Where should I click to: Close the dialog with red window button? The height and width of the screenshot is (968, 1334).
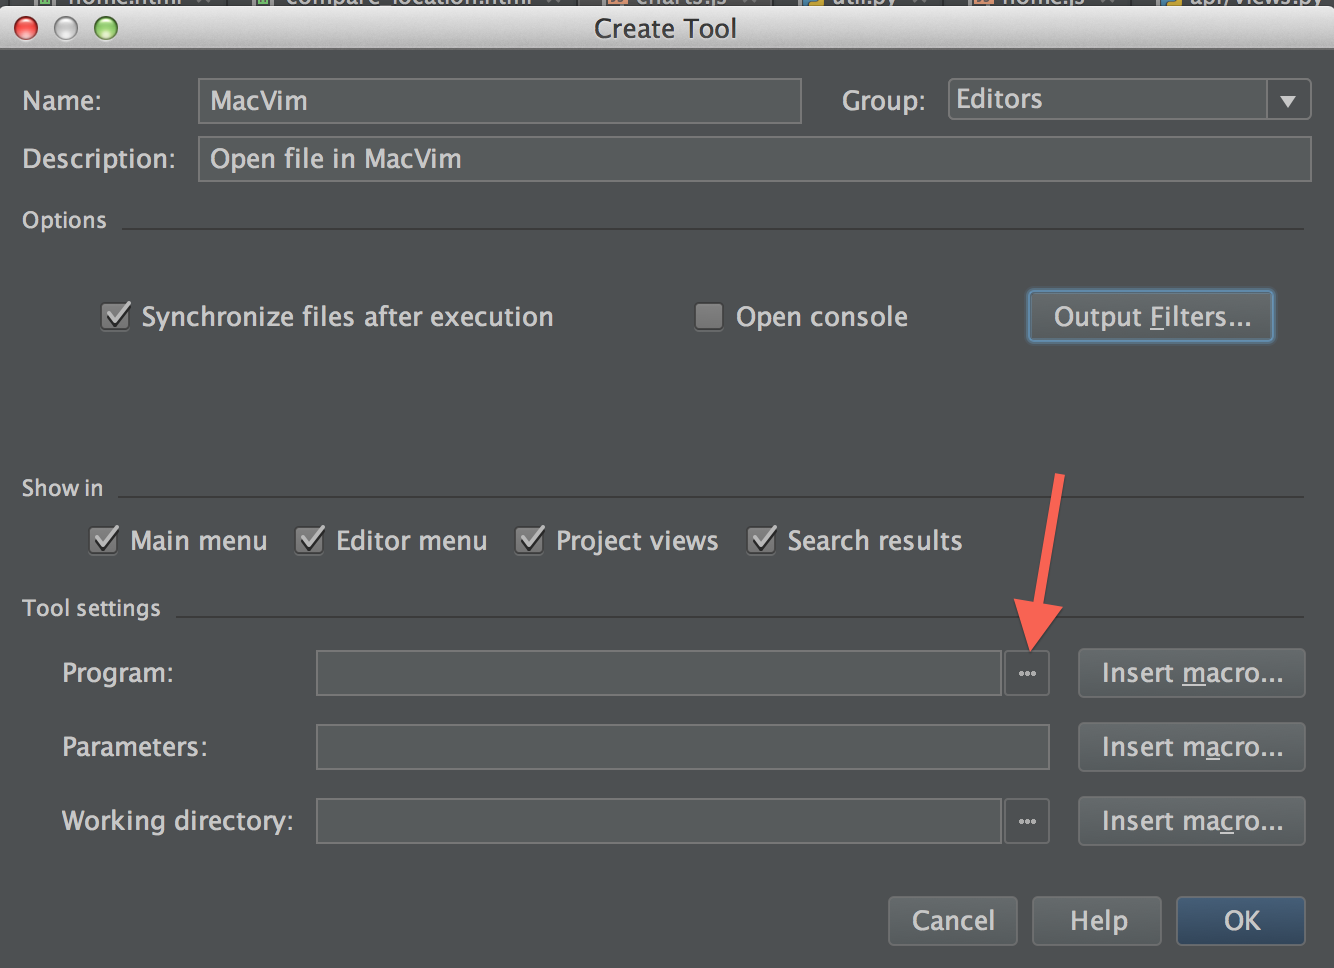pos(27,28)
